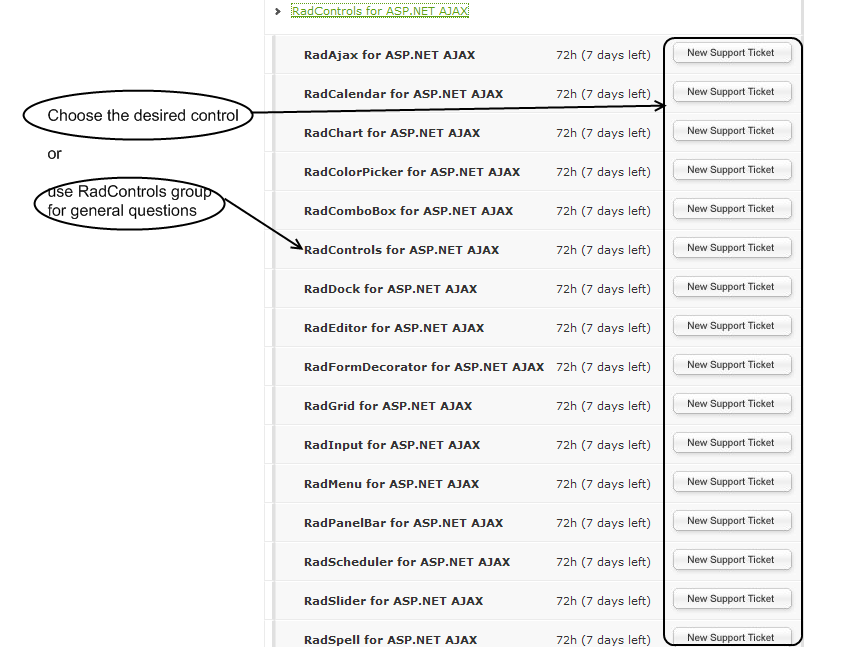The width and height of the screenshot is (865, 647).
Task: Click RadDock for ASP.NET AJAX text
Action: pos(391,289)
